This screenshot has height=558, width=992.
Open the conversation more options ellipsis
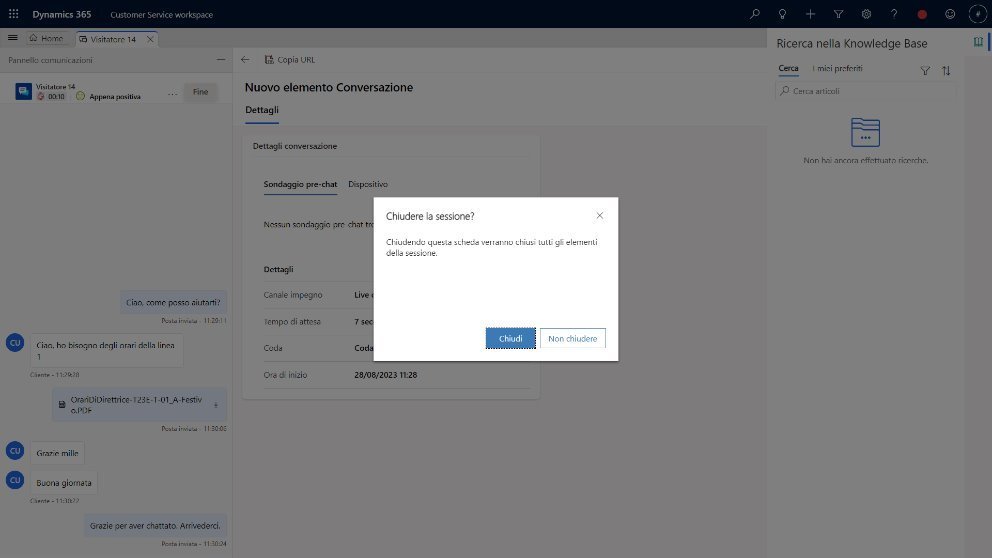(172, 92)
